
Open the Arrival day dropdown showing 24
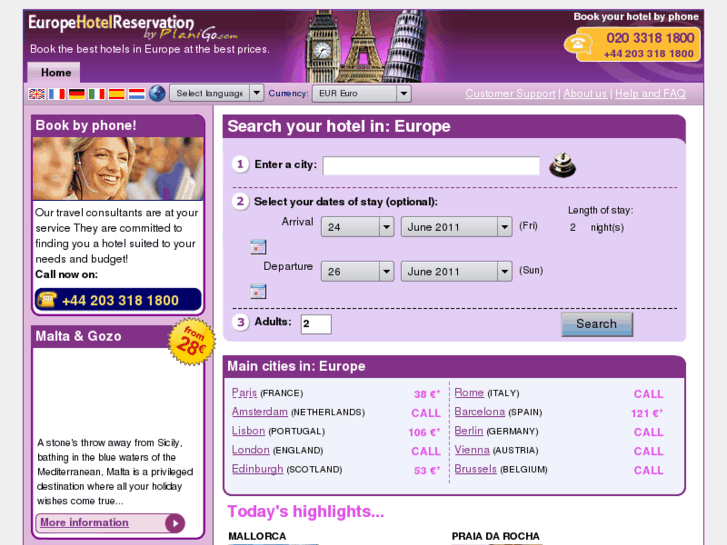click(x=357, y=227)
